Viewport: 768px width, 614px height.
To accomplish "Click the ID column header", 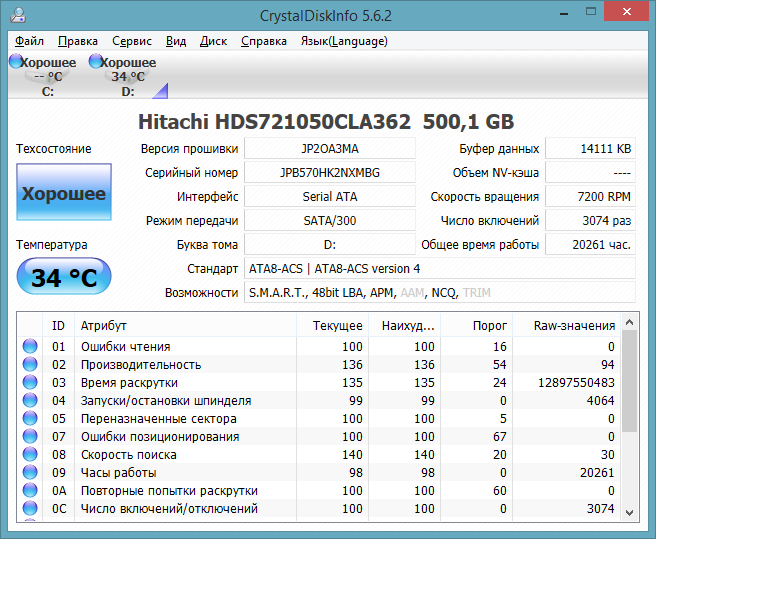I will [x=58, y=325].
